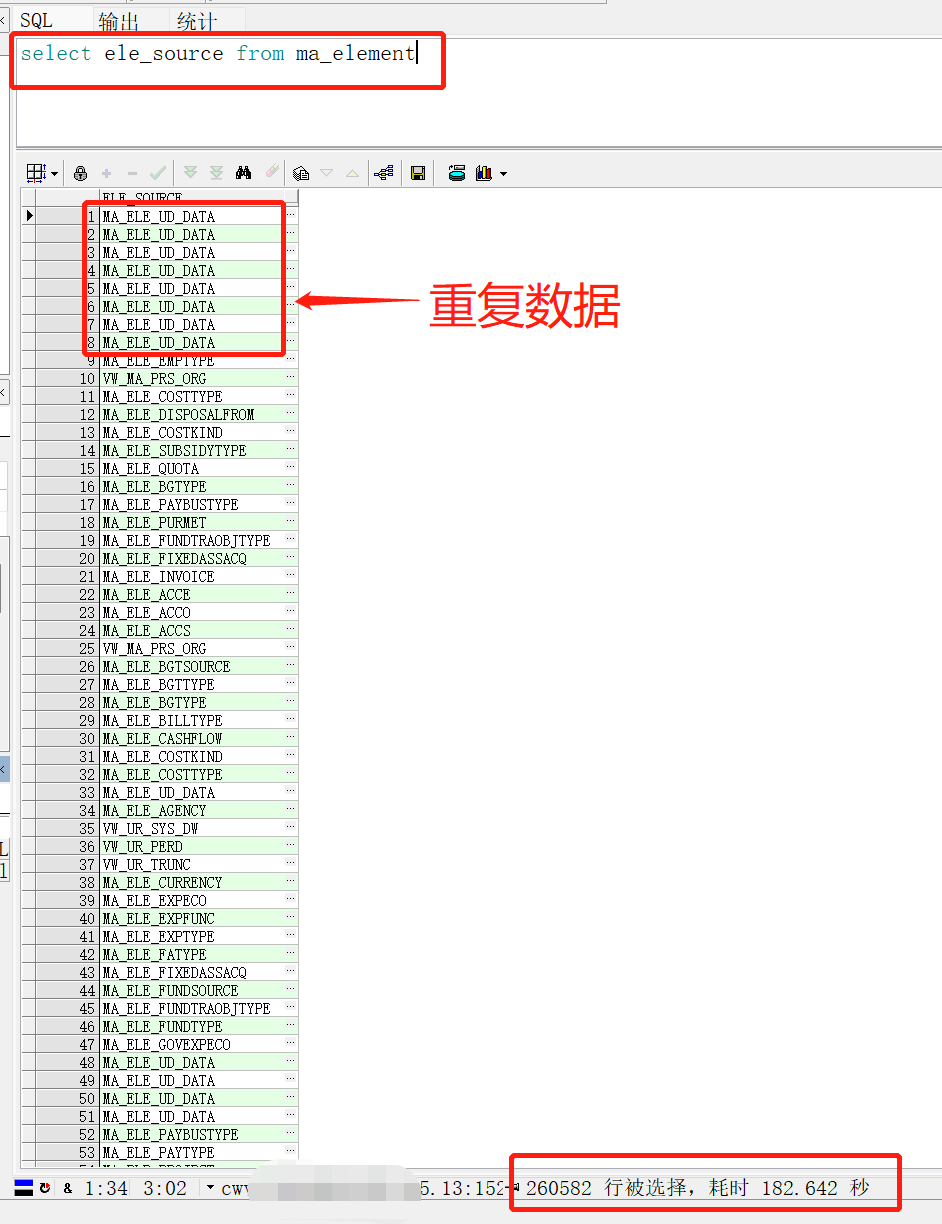Open the ellipsis button on row 1

291,216
